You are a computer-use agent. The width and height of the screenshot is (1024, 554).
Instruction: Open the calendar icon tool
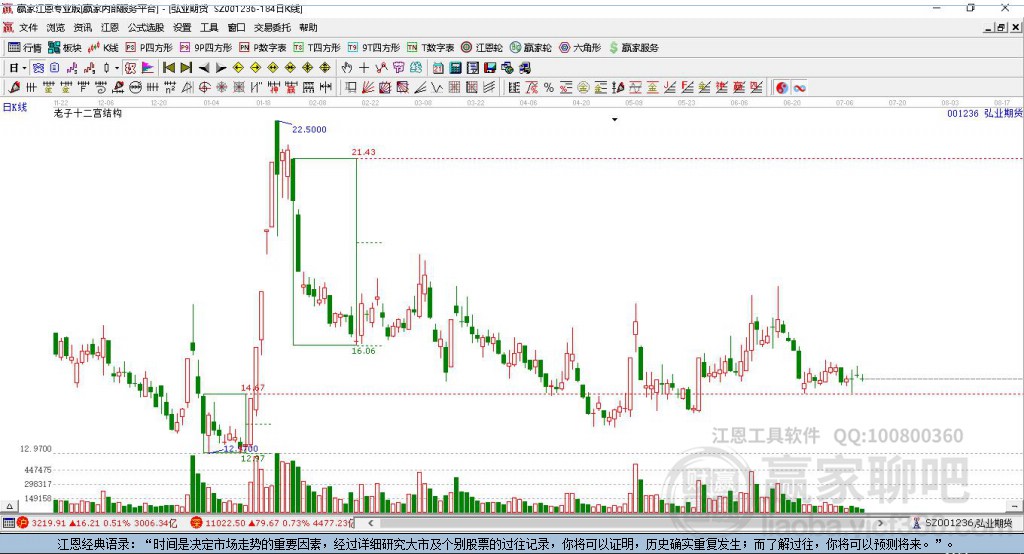pyautogui.click(x=438, y=68)
